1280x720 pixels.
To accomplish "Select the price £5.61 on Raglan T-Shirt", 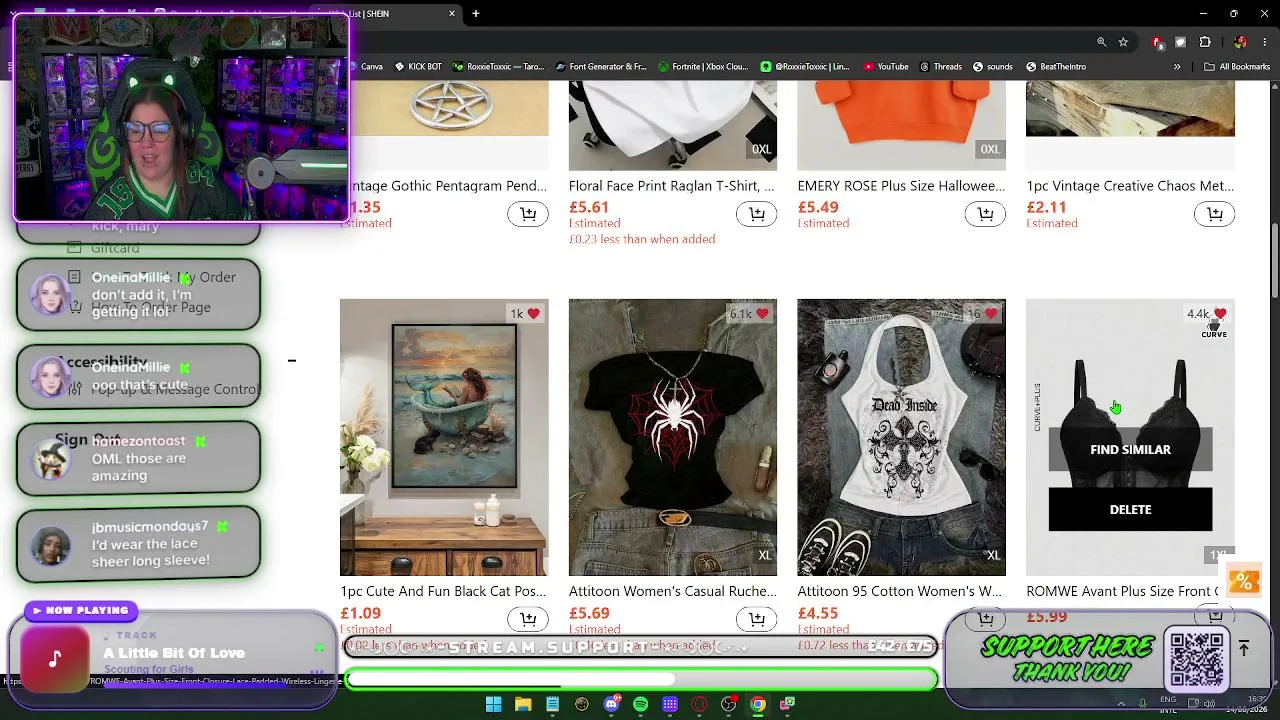I will (x=589, y=207).
